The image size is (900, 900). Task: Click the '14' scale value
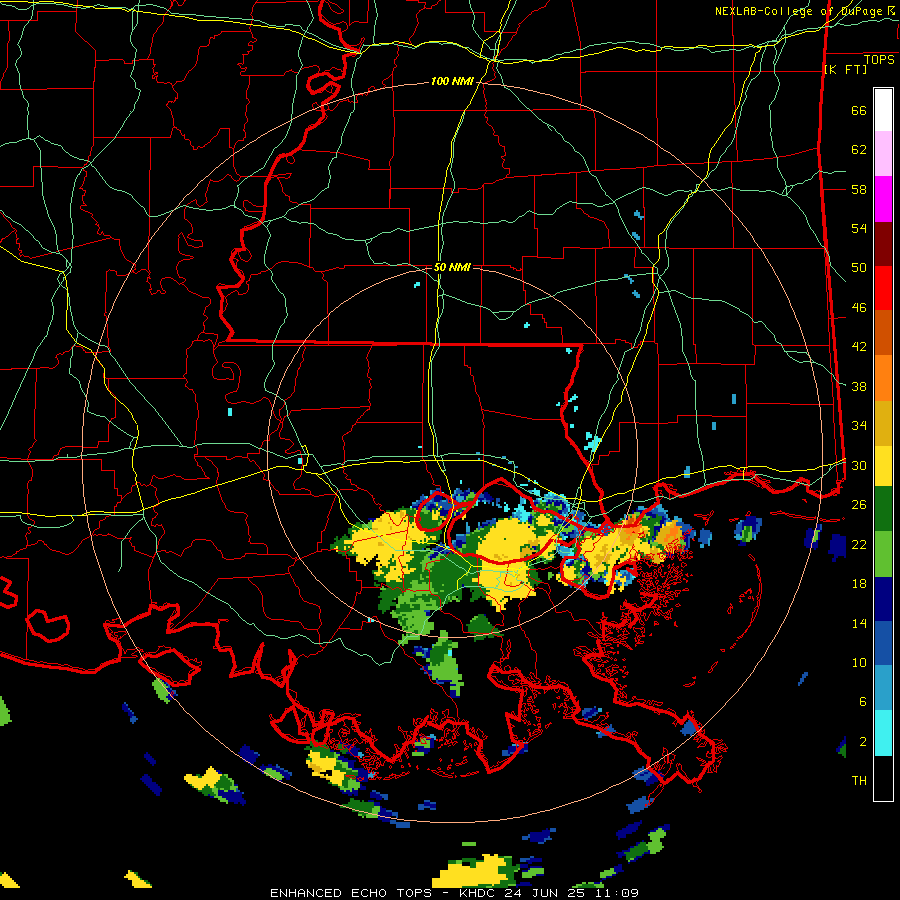pos(859,624)
